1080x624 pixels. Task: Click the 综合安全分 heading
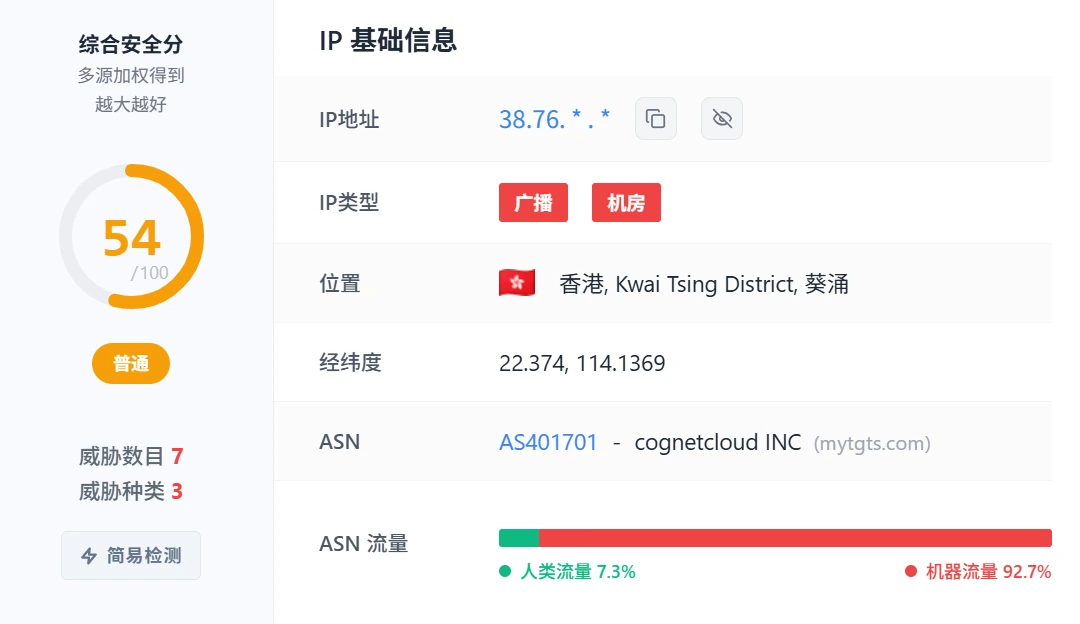coord(131,44)
